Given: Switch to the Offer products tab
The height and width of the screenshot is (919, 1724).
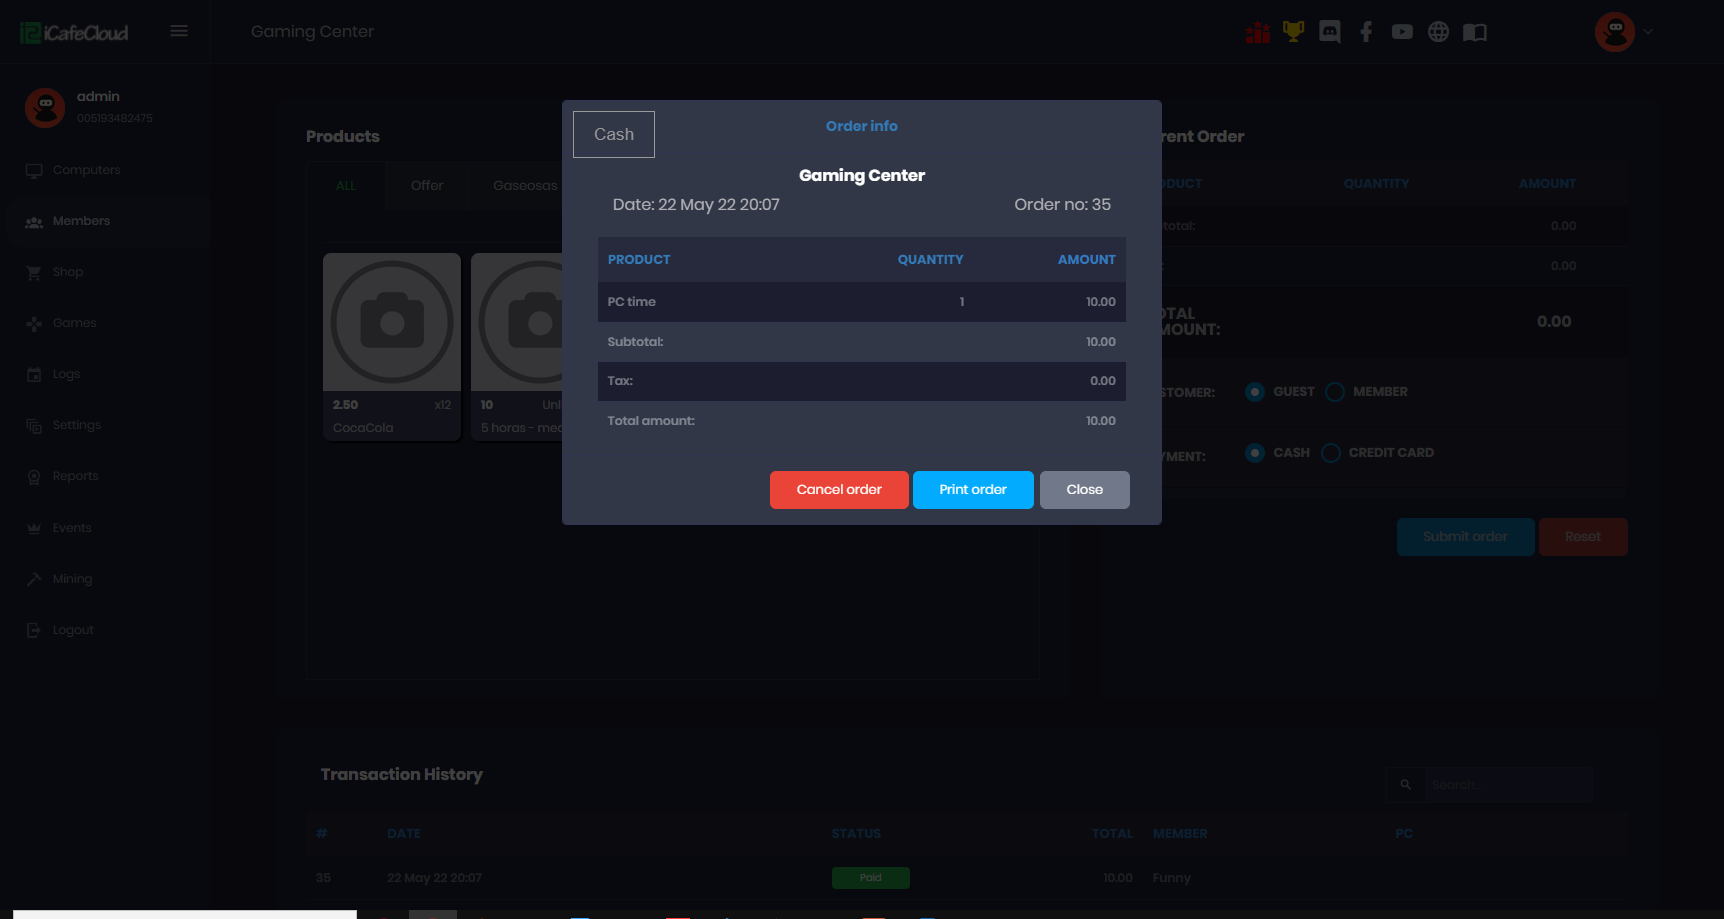Looking at the screenshot, I should pos(426,185).
